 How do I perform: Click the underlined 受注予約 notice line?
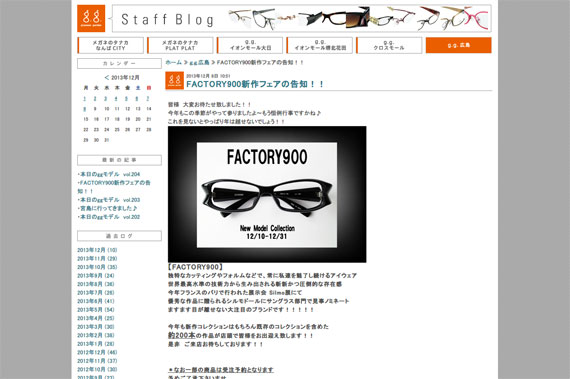coord(221,370)
